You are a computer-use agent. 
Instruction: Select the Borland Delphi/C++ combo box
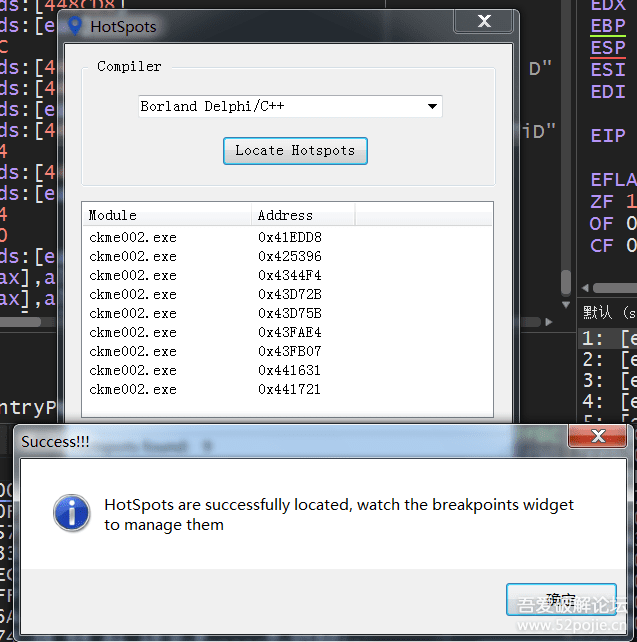tap(290, 106)
